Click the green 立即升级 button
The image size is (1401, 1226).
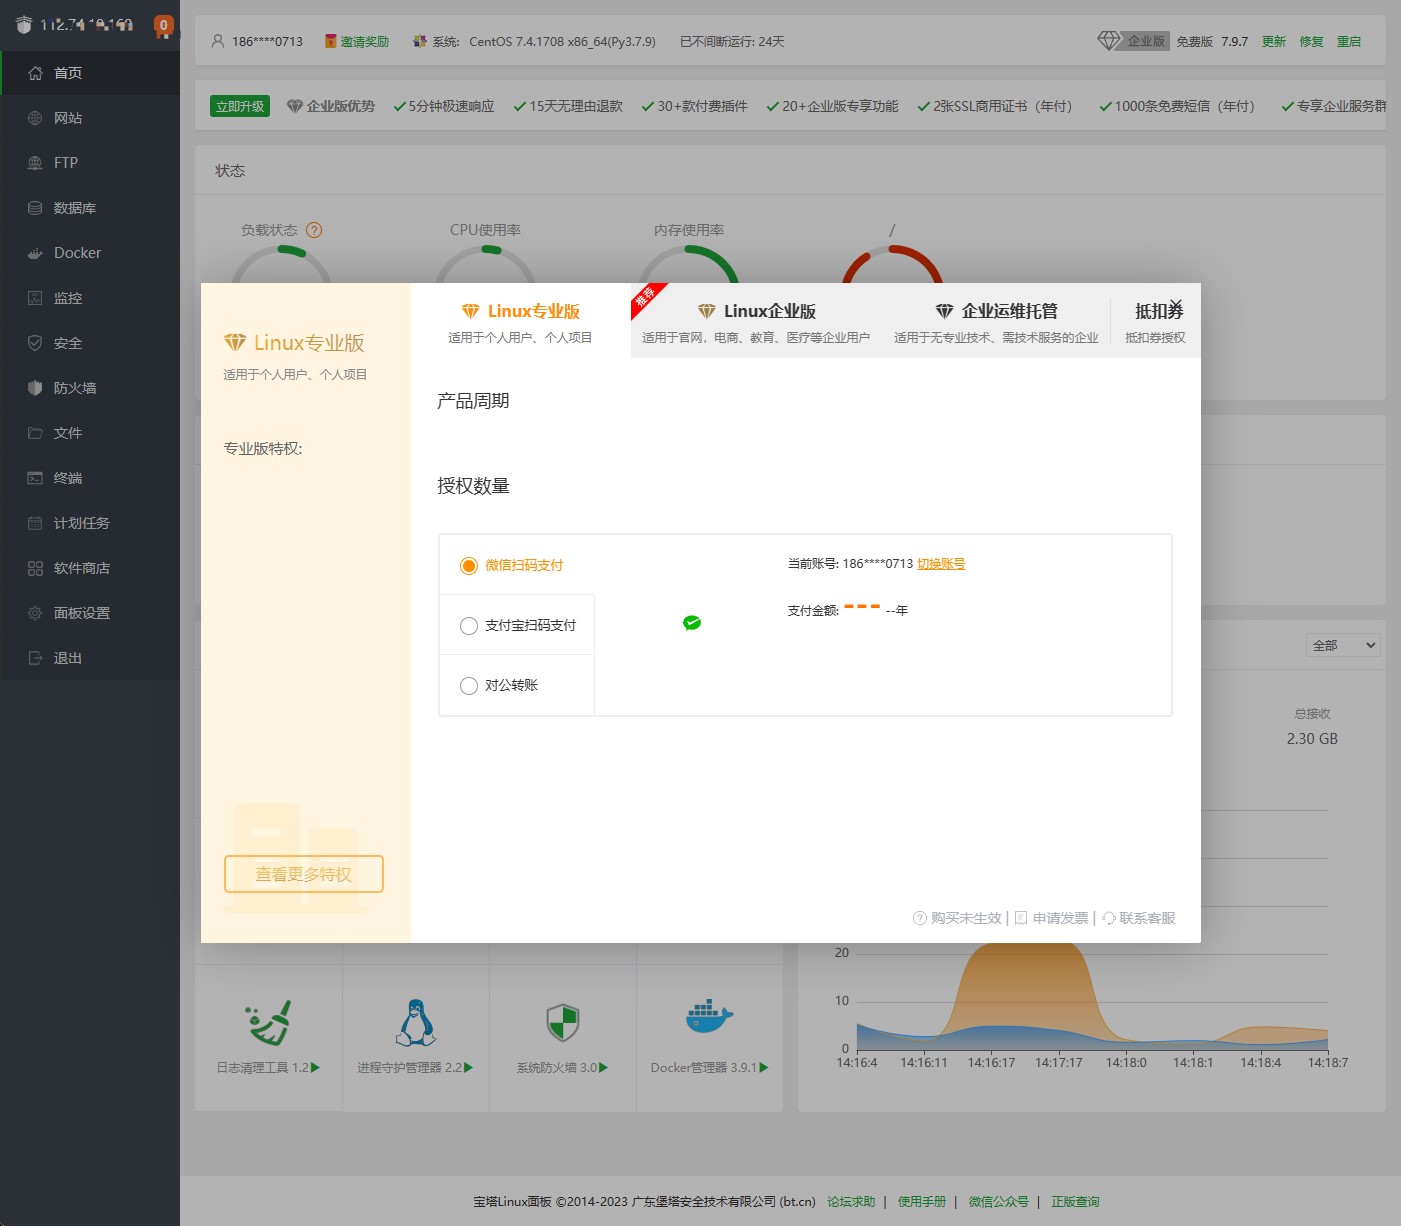pos(240,106)
